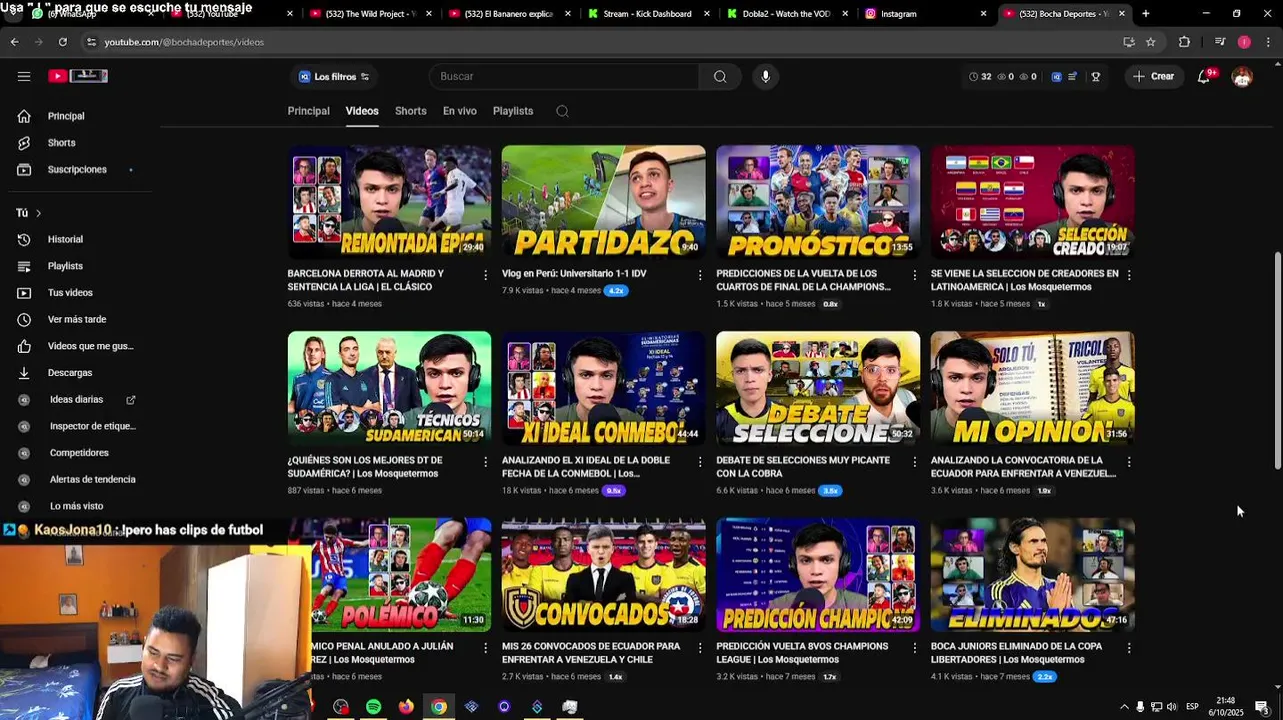Viewport: 1283px width, 720px height.
Task: Click the Buscar search field
Action: (564, 77)
